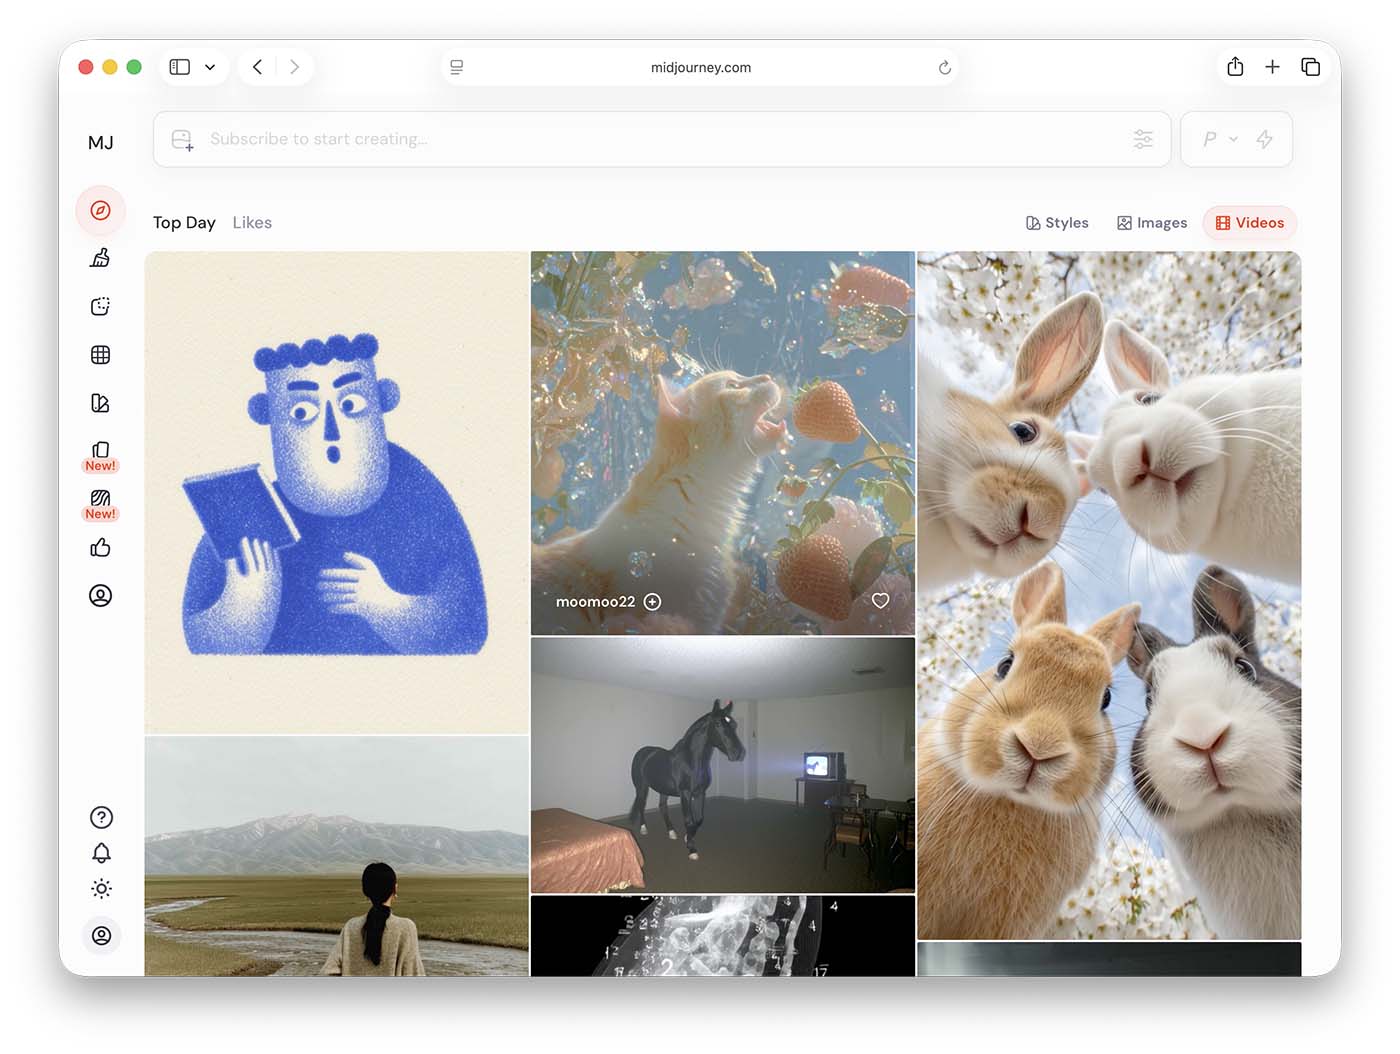Switch to the Likes tab

(x=252, y=223)
